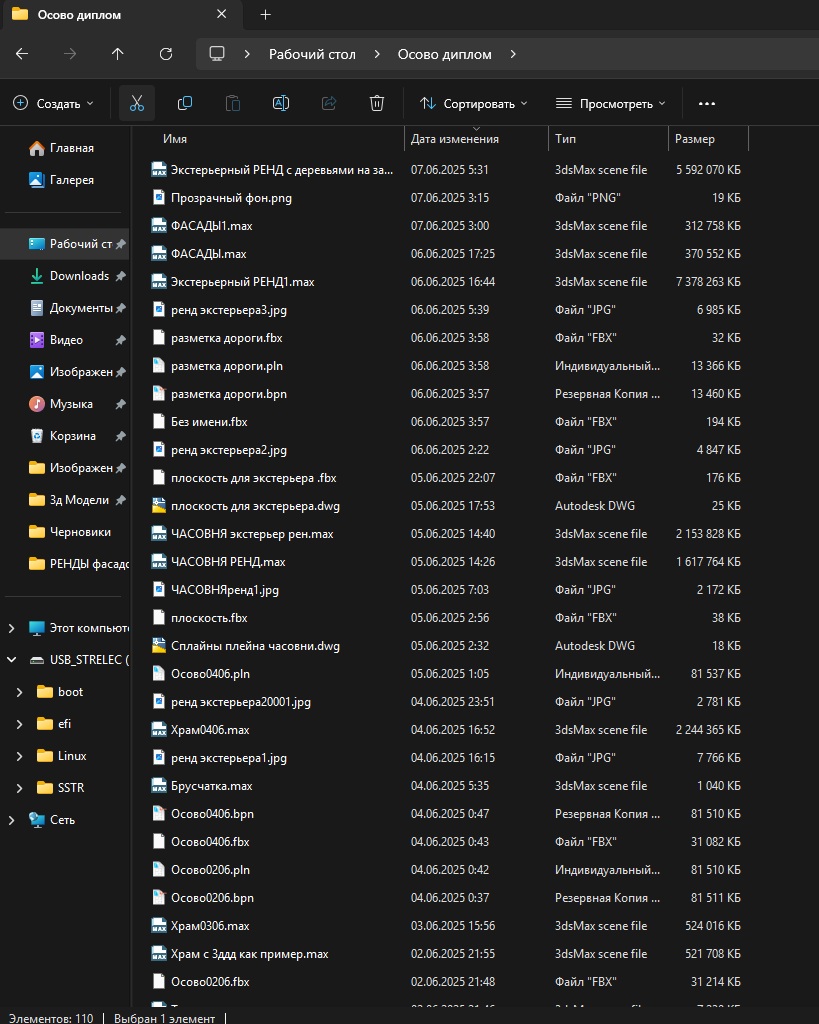Viewport: 819px width, 1024px height.
Task: Click the monitor icon in address bar
Action: 217,54
